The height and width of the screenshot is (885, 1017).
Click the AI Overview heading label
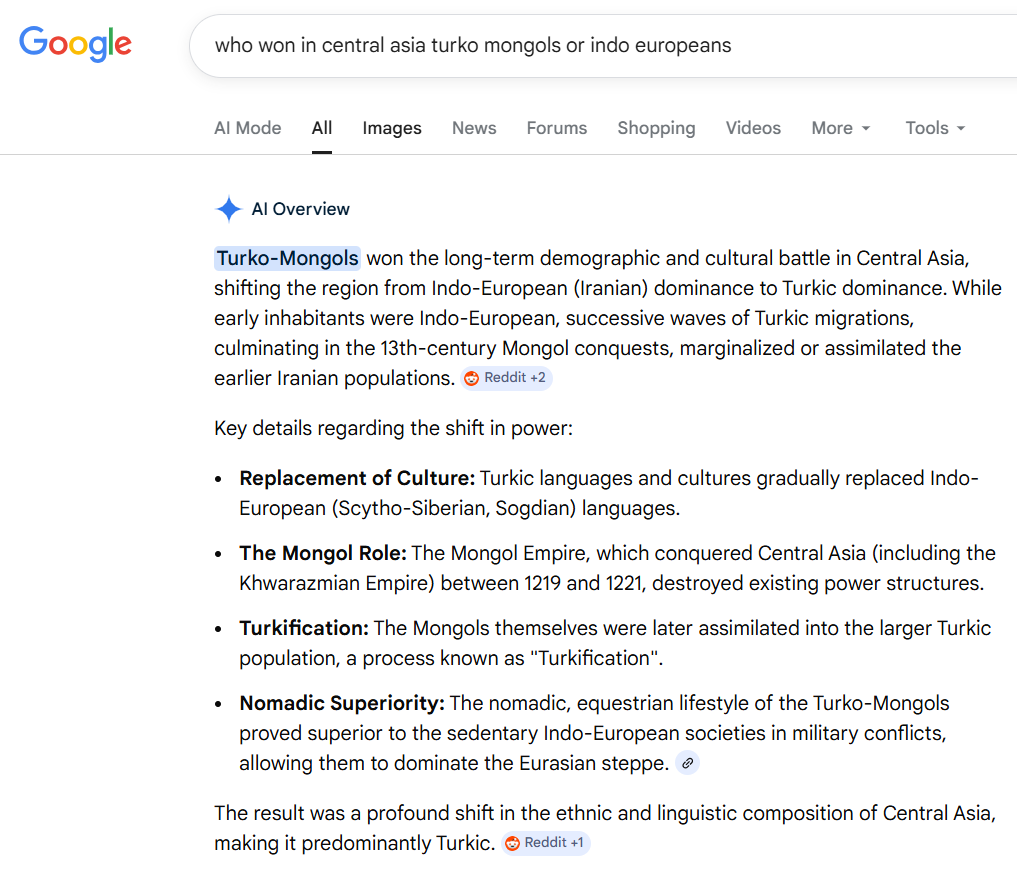click(x=300, y=209)
